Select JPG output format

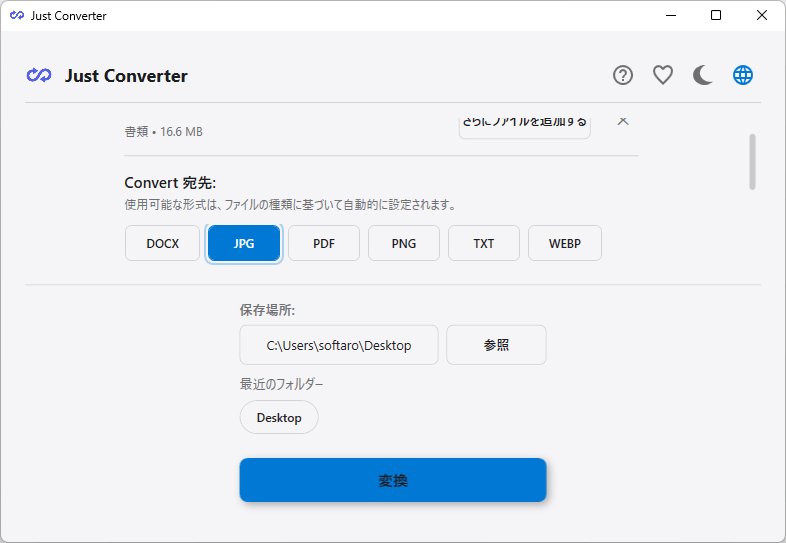pyautogui.click(x=244, y=243)
